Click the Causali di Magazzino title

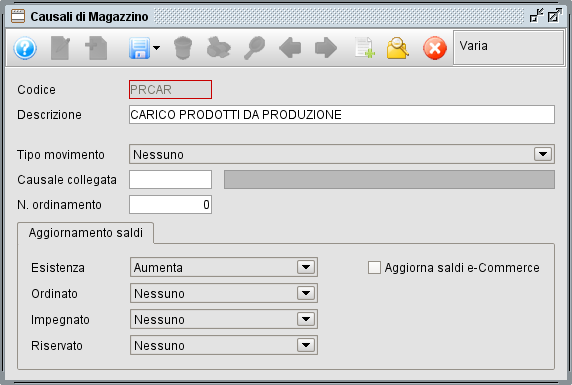[x=89, y=17]
